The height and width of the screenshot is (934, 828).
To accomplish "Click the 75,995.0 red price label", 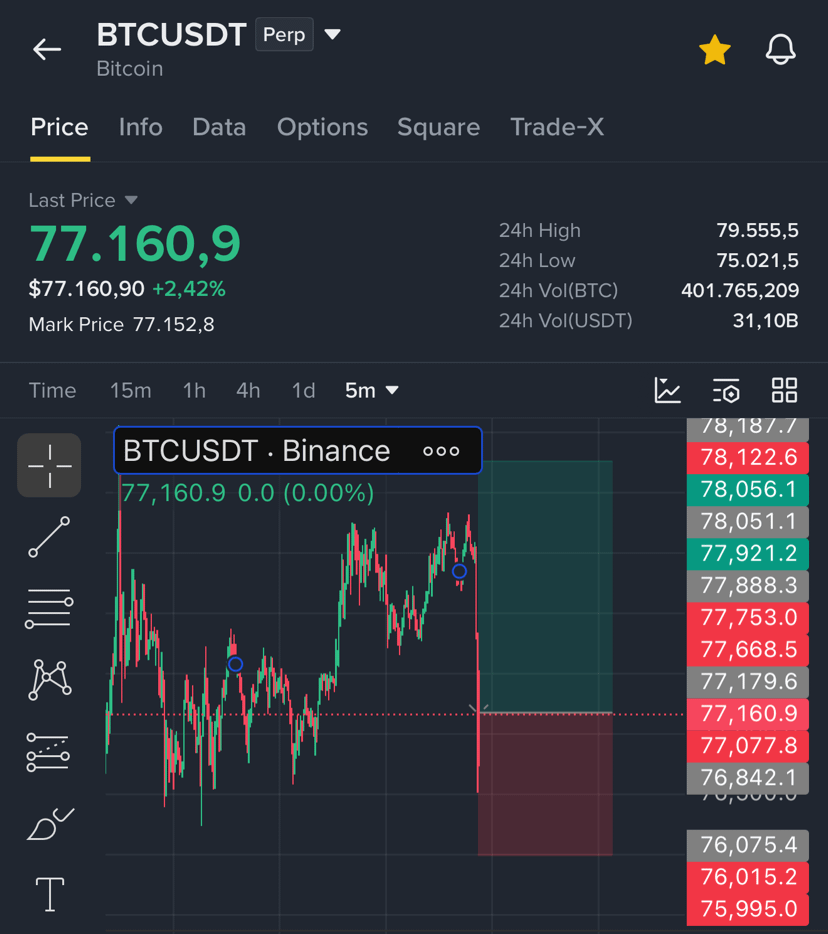I will point(748,910).
